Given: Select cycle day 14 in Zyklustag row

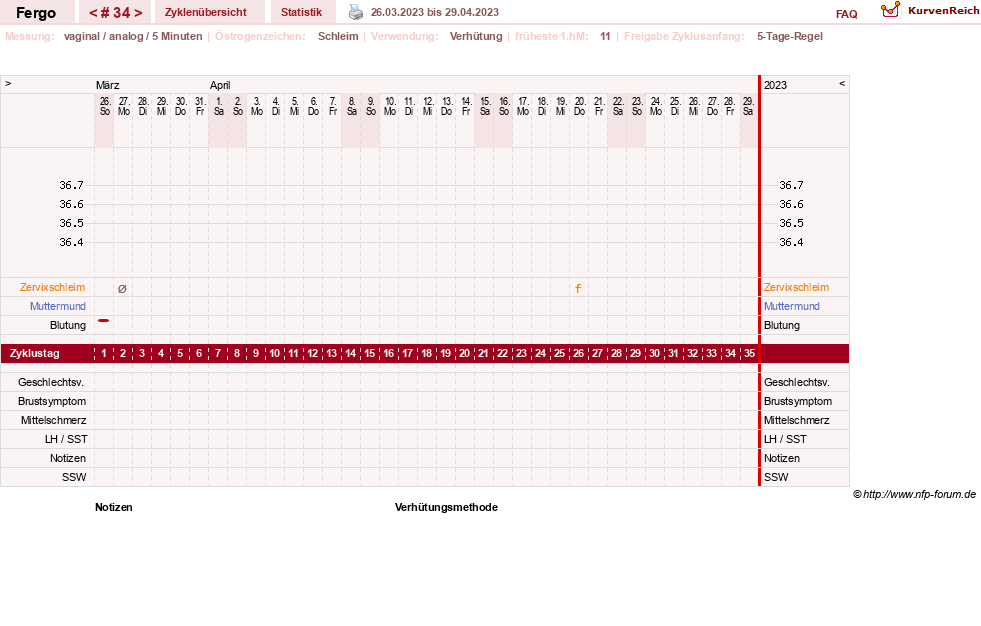Looking at the screenshot, I should click(x=350, y=353).
